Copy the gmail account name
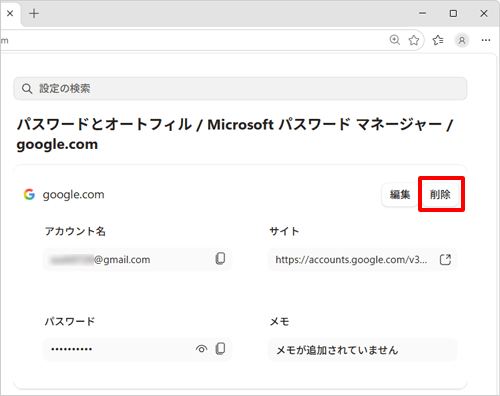Viewport: 500px width, 396px height. pyautogui.click(x=220, y=258)
